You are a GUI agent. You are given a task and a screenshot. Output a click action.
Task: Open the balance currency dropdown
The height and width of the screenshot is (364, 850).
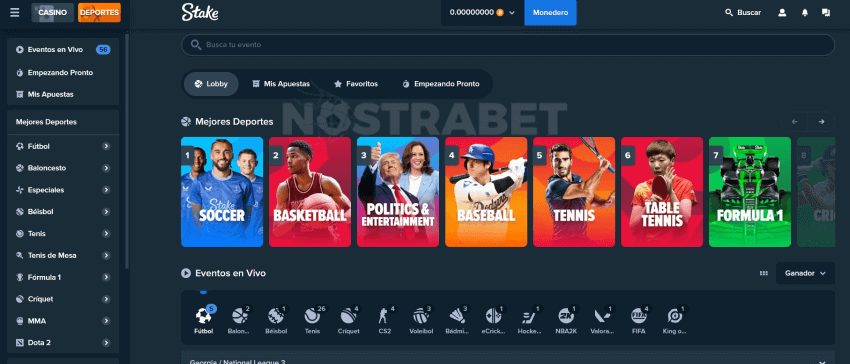[x=482, y=12]
